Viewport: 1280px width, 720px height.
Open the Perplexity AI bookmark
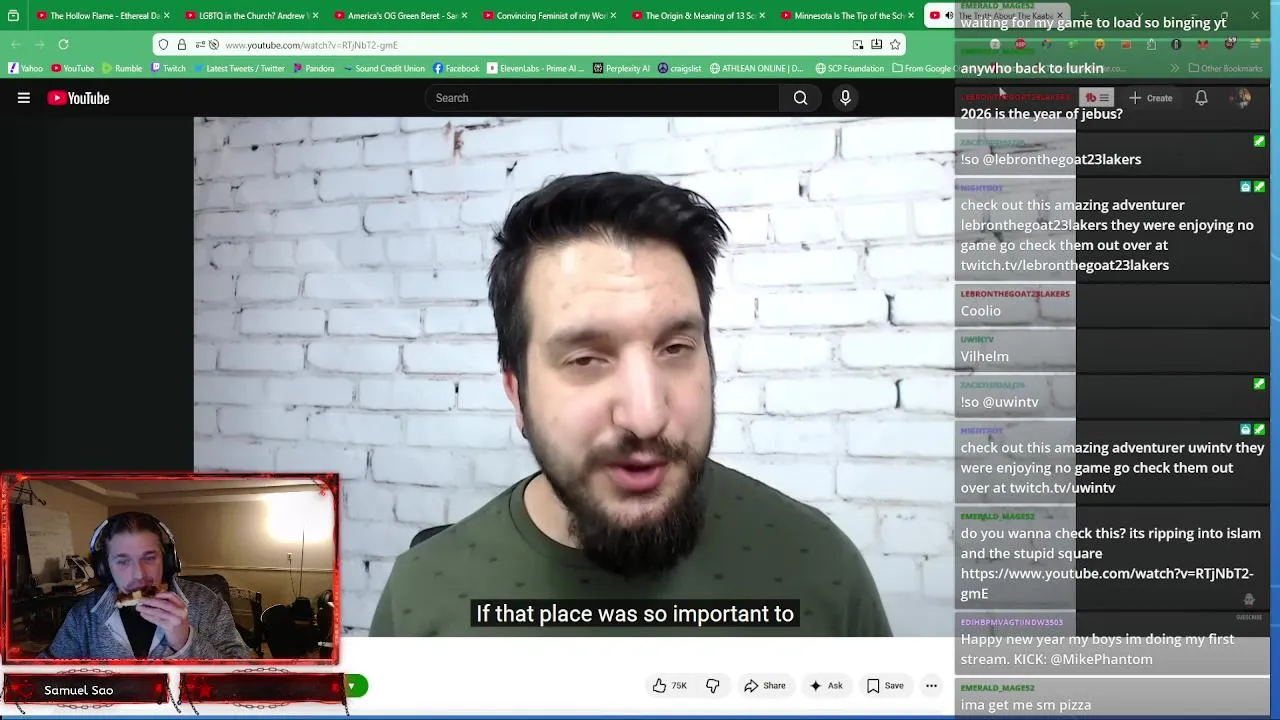click(x=621, y=69)
